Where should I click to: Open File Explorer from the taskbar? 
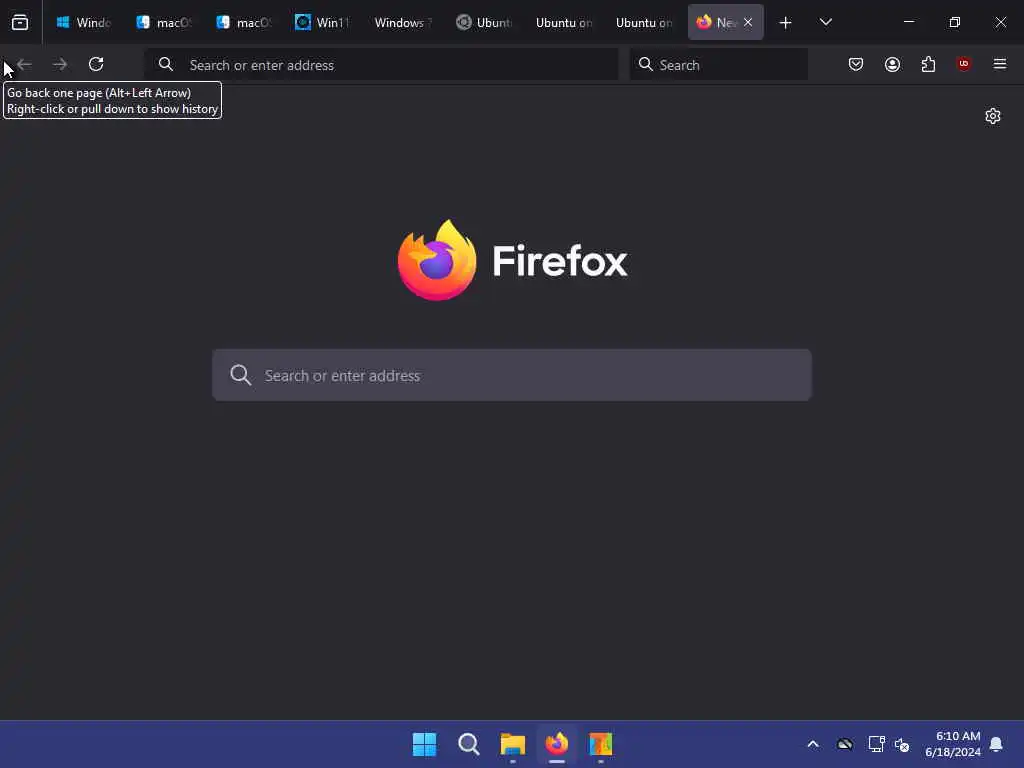tap(513, 744)
